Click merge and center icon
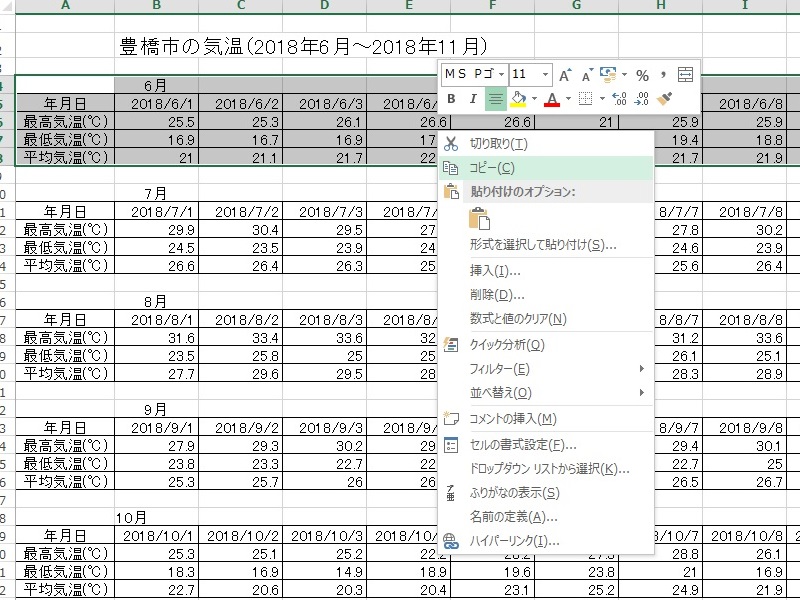This screenshot has width=800, height=600. tap(685, 74)
